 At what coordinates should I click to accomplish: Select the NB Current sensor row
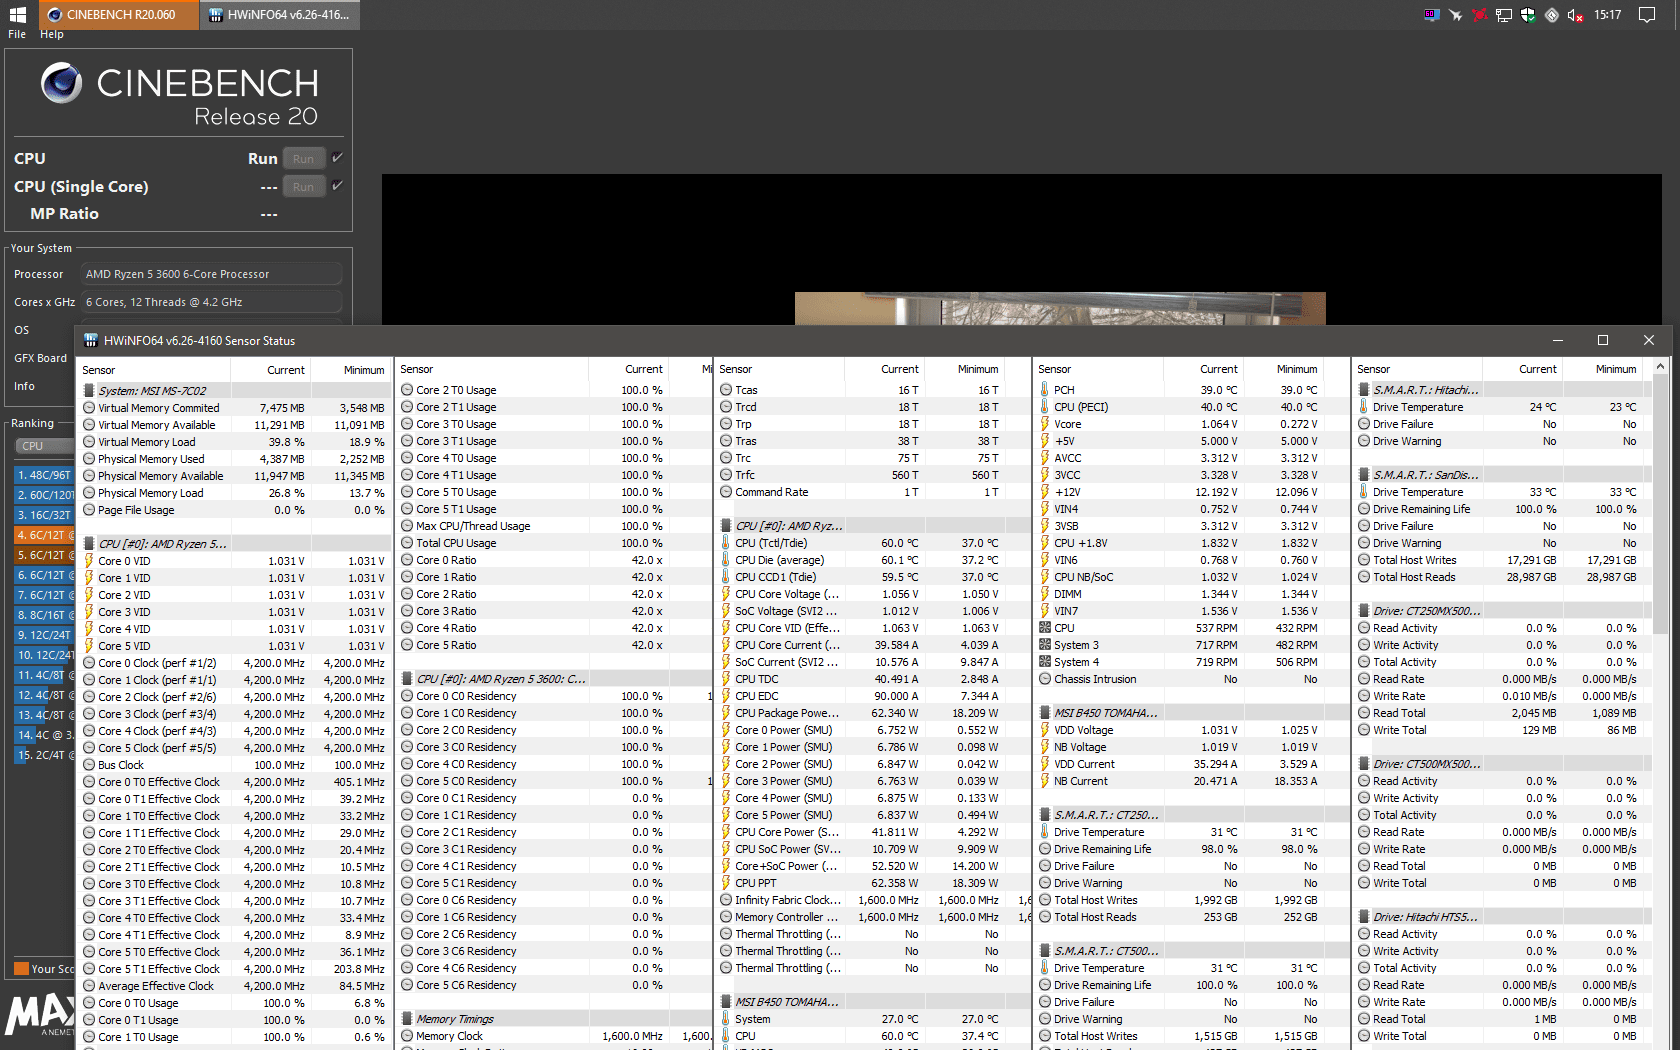(x=1191, y=781)
